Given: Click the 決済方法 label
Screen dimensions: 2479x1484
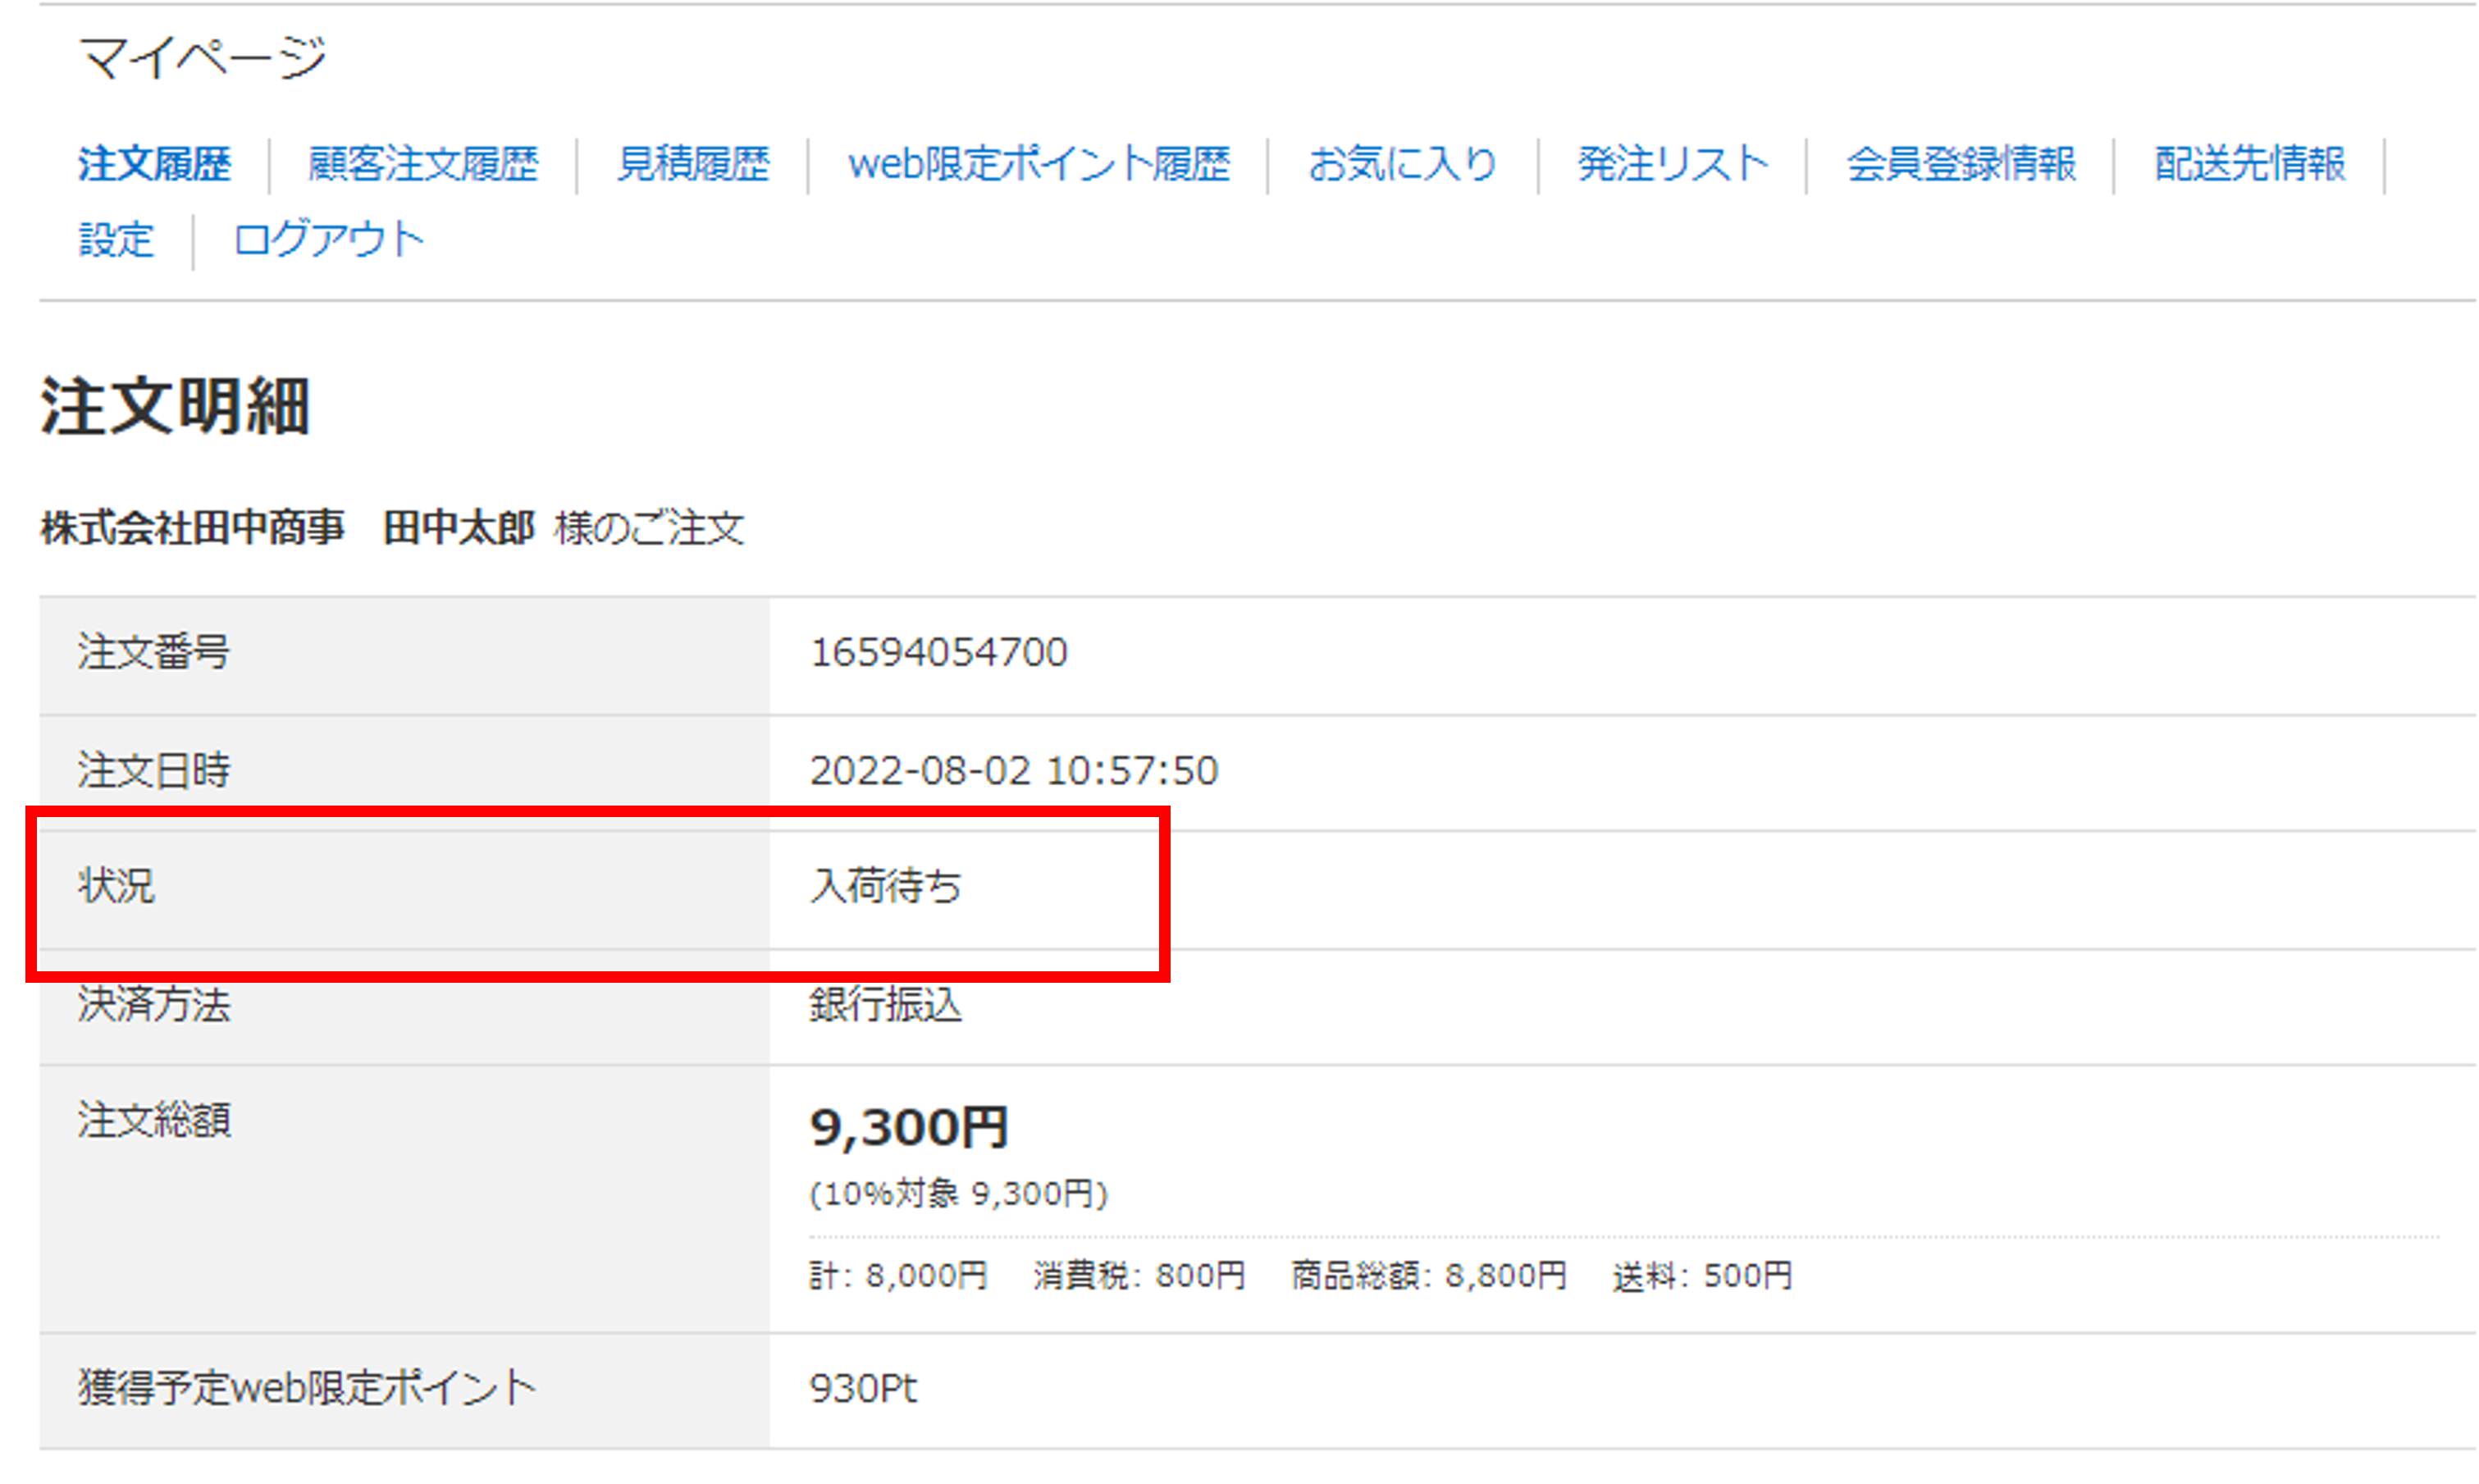Looking at the screenshot, I should [155, 1004].
